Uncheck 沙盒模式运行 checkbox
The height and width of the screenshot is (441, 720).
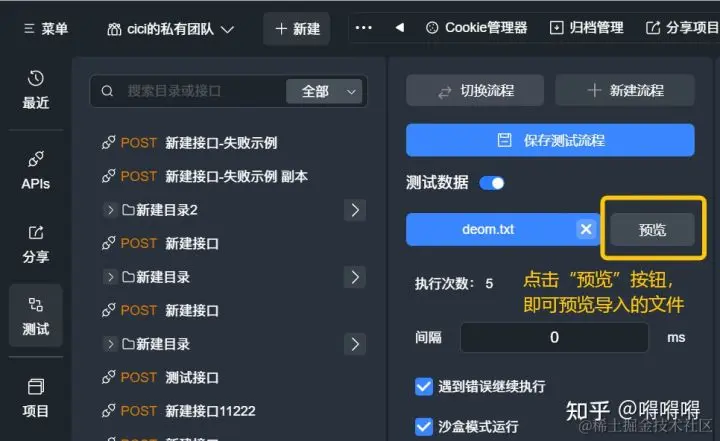423,426
